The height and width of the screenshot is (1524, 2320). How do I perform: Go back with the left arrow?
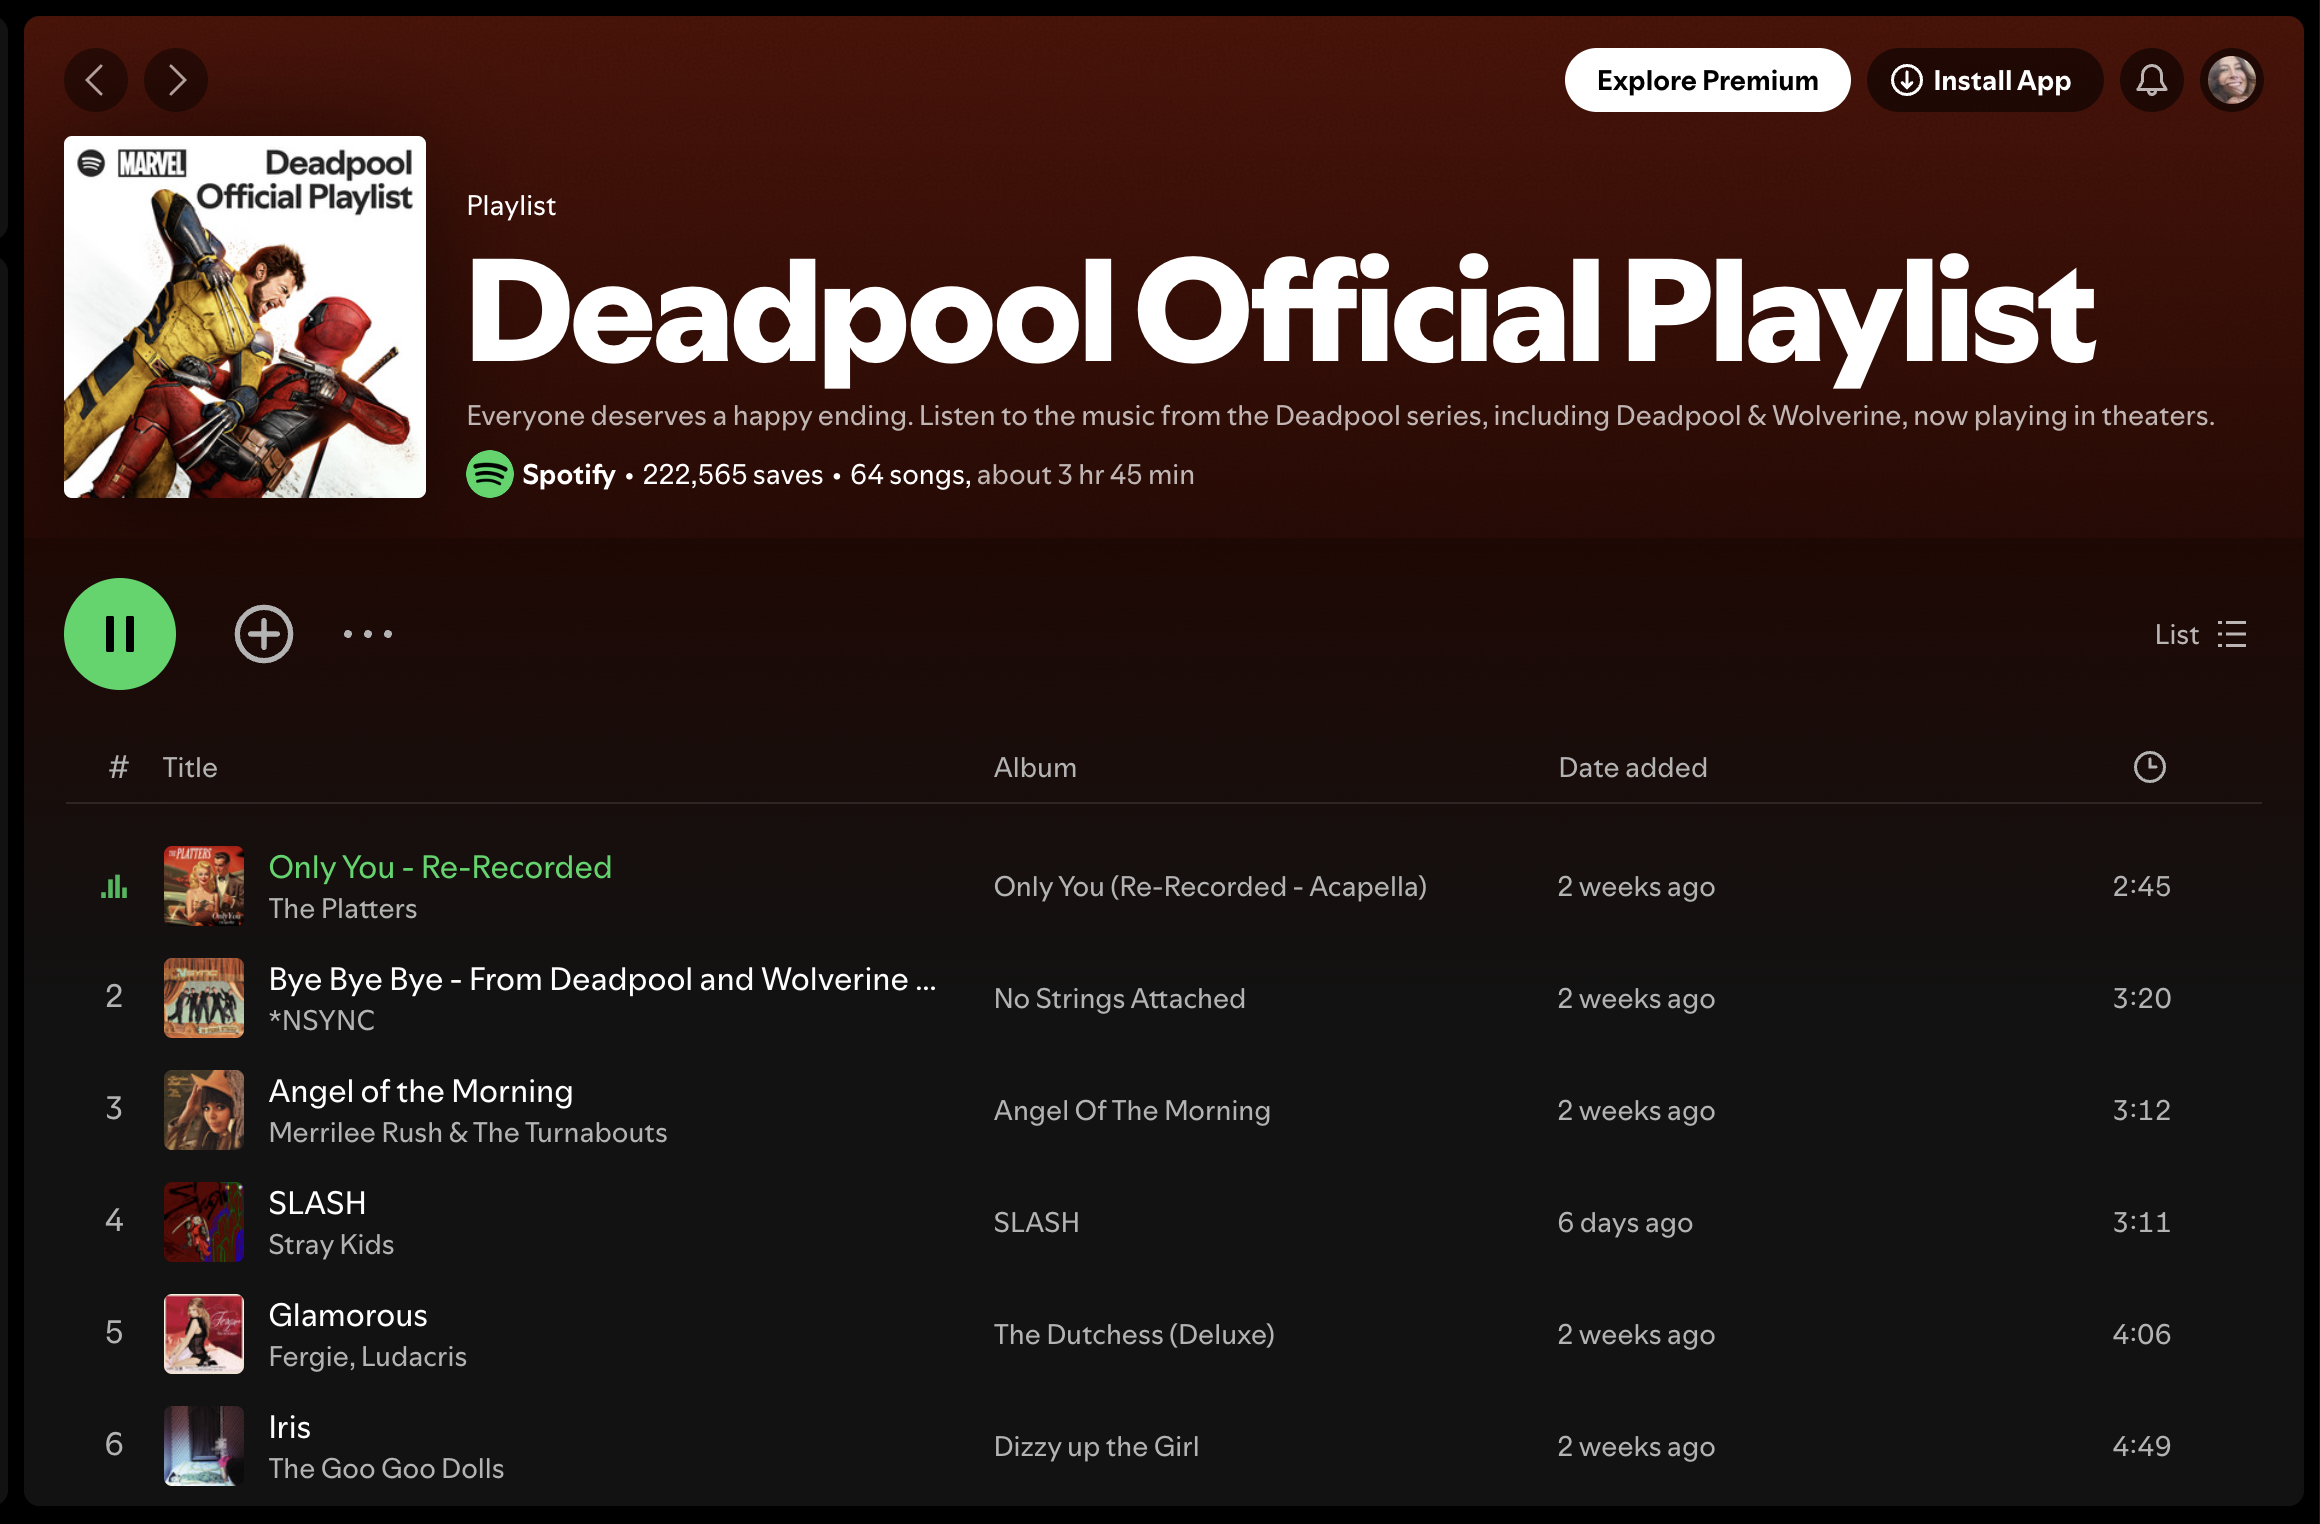click(96, 80)
